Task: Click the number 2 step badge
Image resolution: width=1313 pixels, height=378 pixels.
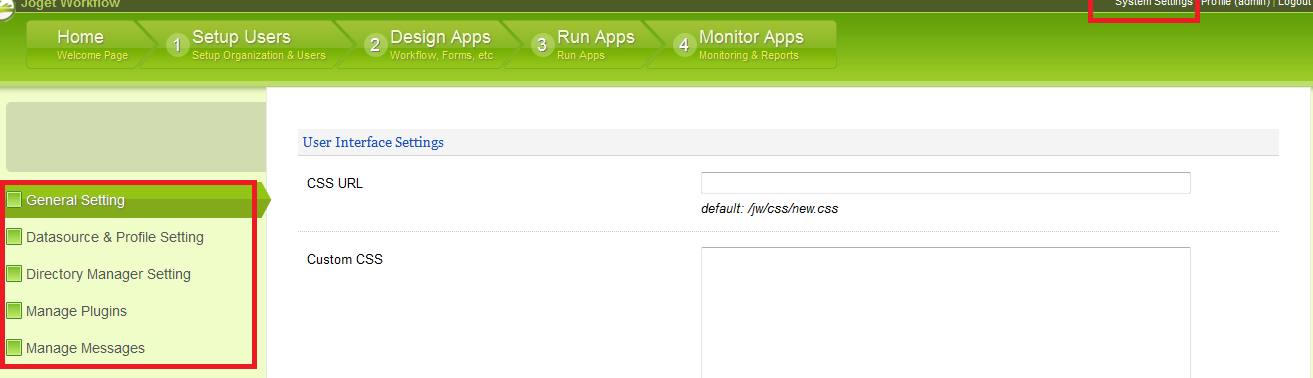Action: 375,45
